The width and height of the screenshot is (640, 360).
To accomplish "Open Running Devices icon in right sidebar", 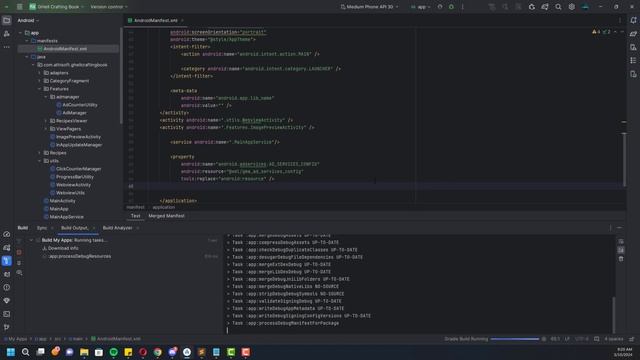I will (633, 74).
